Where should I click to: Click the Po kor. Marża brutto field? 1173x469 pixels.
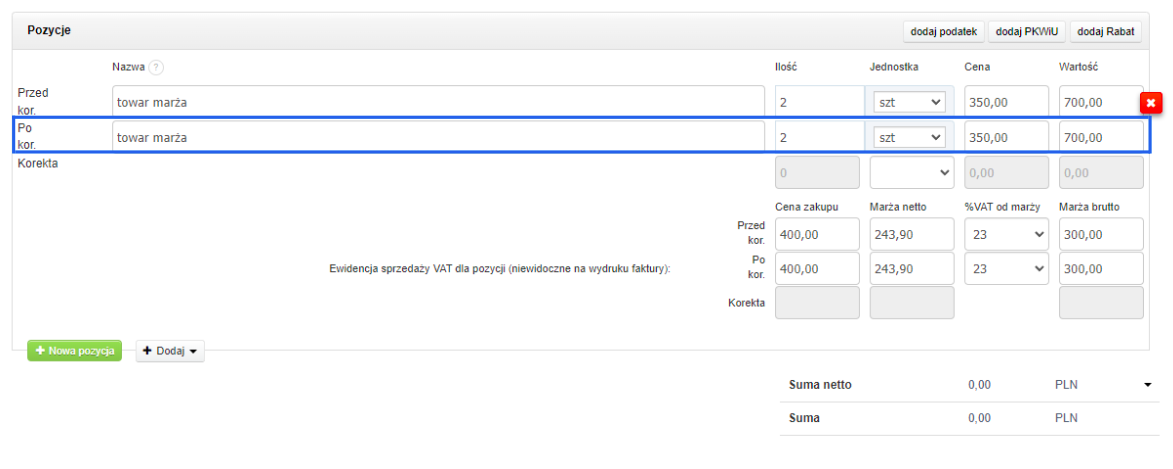coord(1100,269)
